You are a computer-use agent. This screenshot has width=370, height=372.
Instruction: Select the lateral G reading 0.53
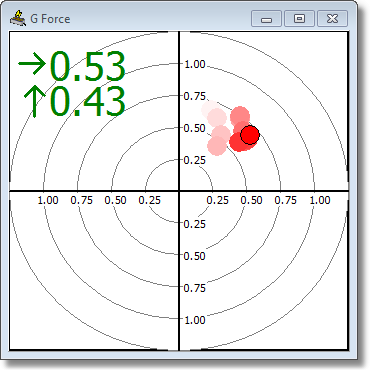tap(87, 66)
